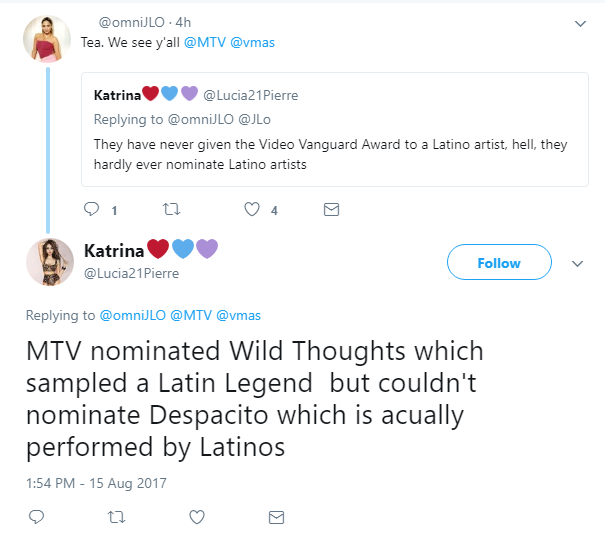This screenshot has width=605, height=547.
Task: Retweet Katrina's Wild Thoughts tweet
Action: pos(116,517)
